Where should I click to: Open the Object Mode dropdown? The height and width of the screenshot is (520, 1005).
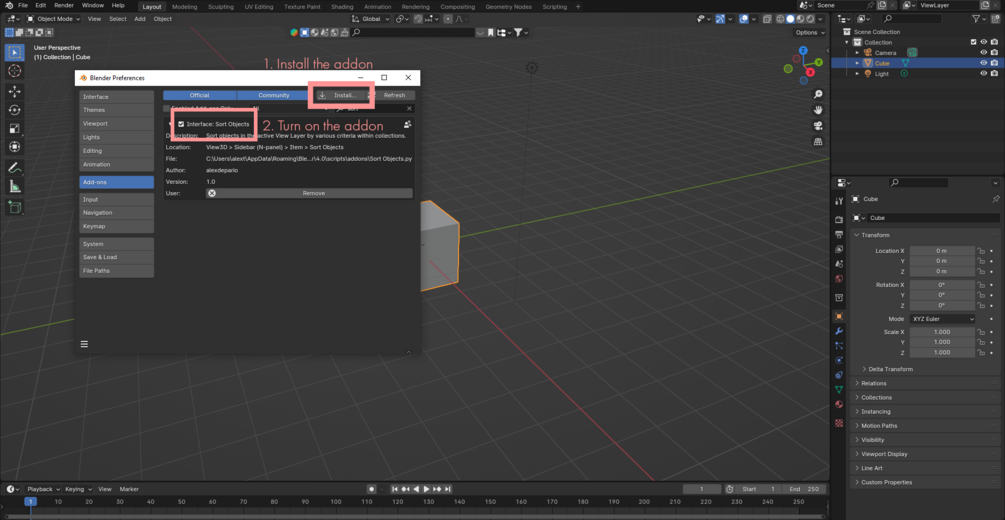(54, 19)
